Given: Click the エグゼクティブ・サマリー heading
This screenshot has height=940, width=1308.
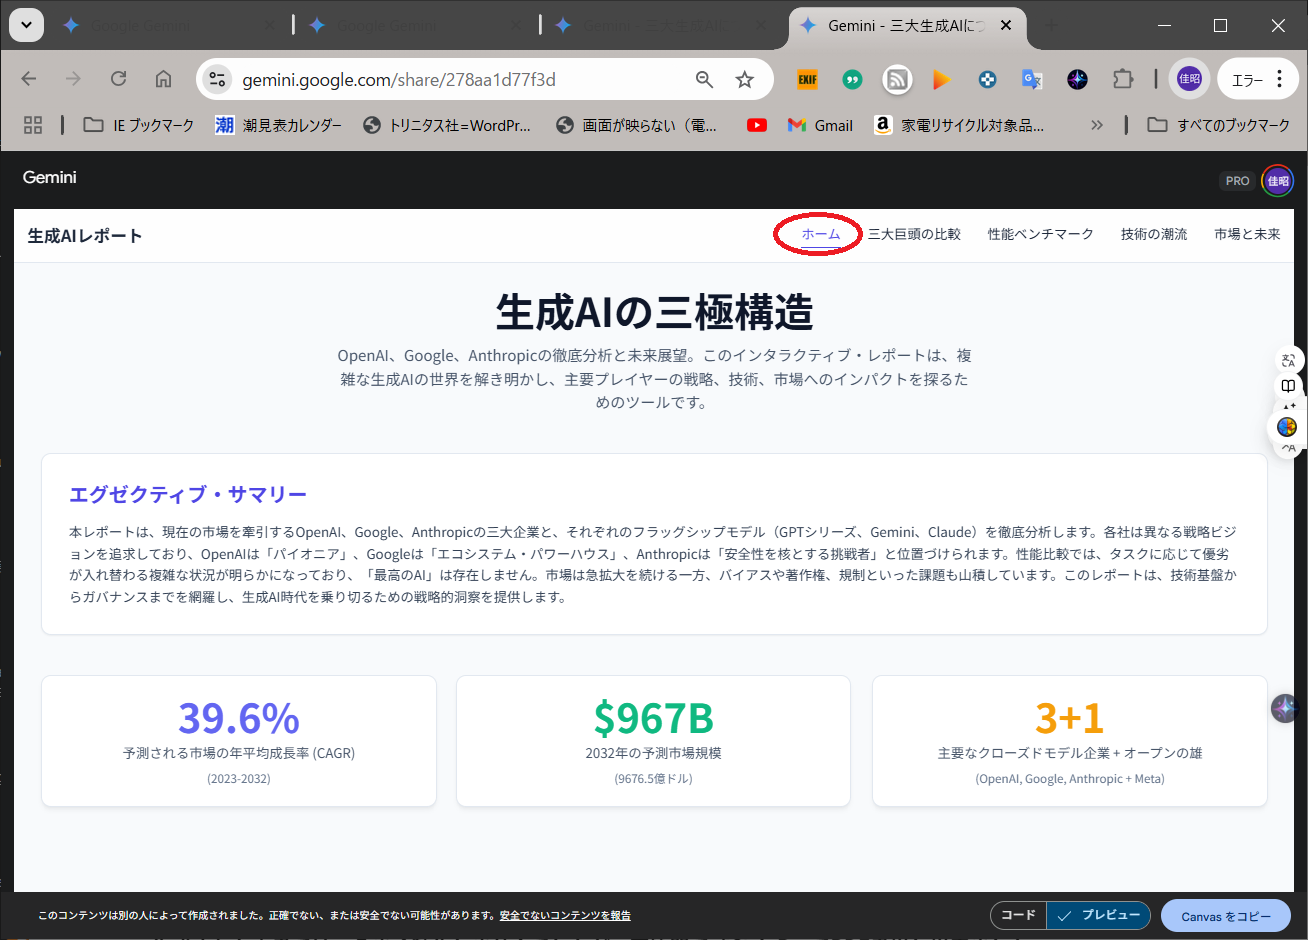Looking at the screenshot, I should click(x=188, y=494).
